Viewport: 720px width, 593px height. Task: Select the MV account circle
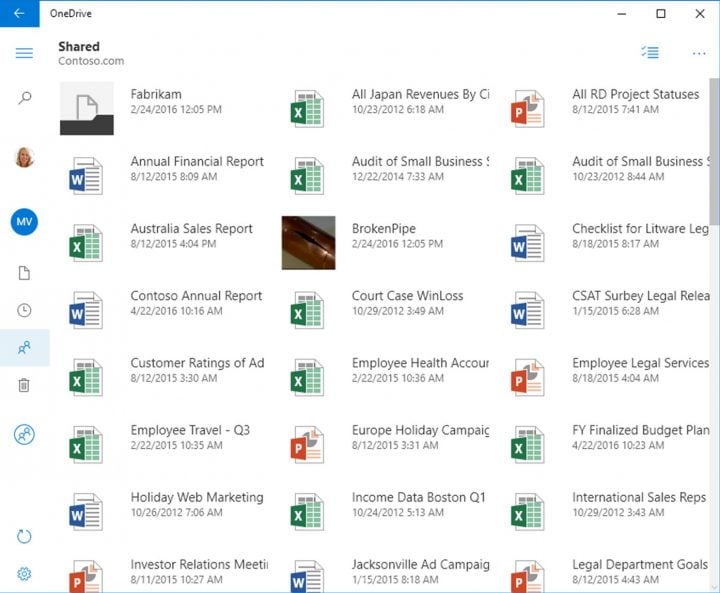(x=24, y=222)
